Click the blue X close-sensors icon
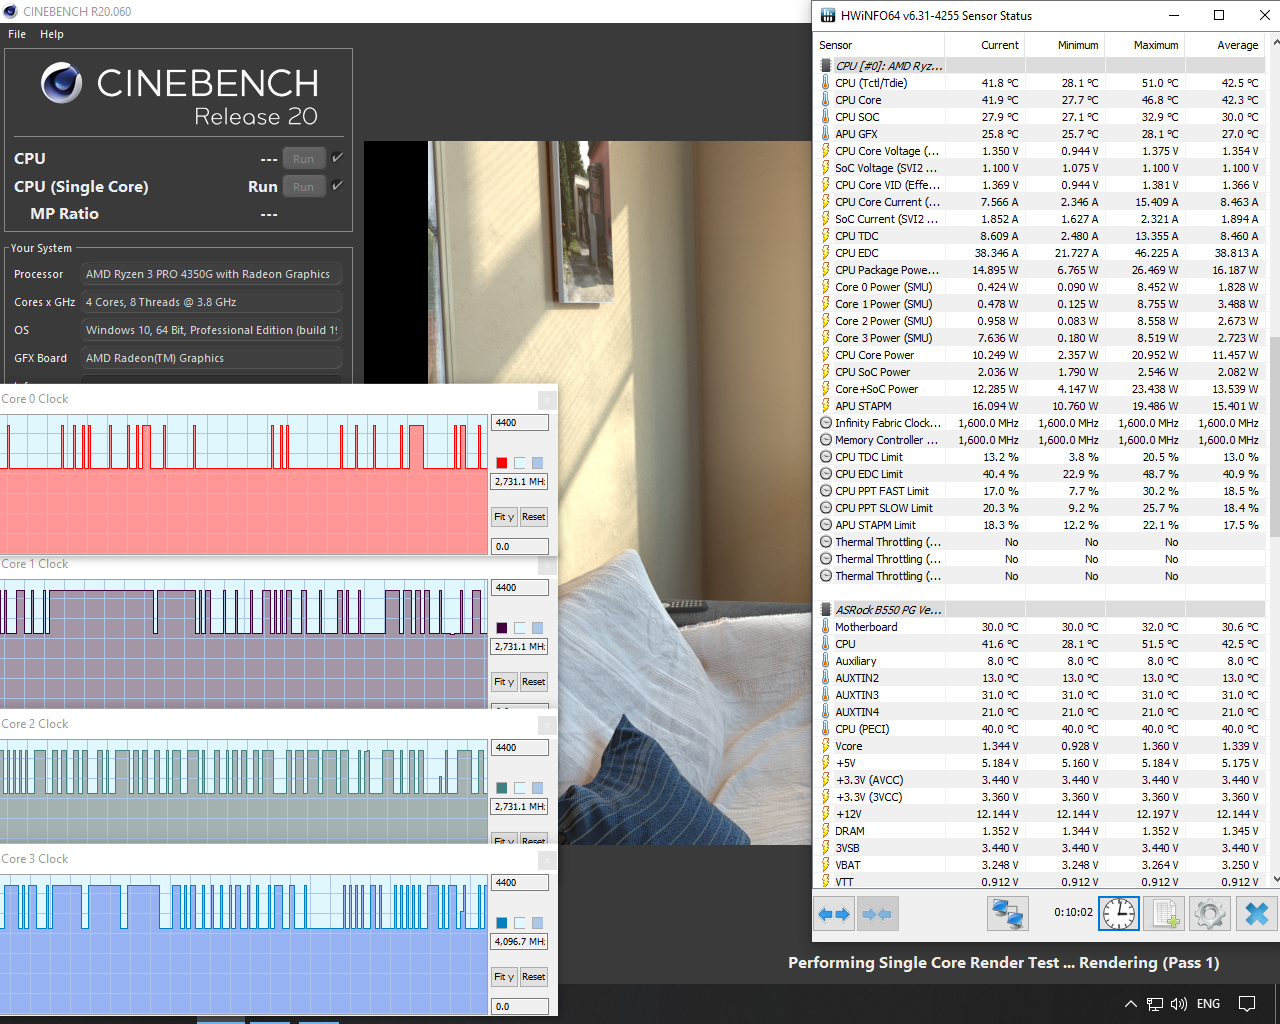This screenshot has width=1280, height=1024. (x=1257, y=914)
